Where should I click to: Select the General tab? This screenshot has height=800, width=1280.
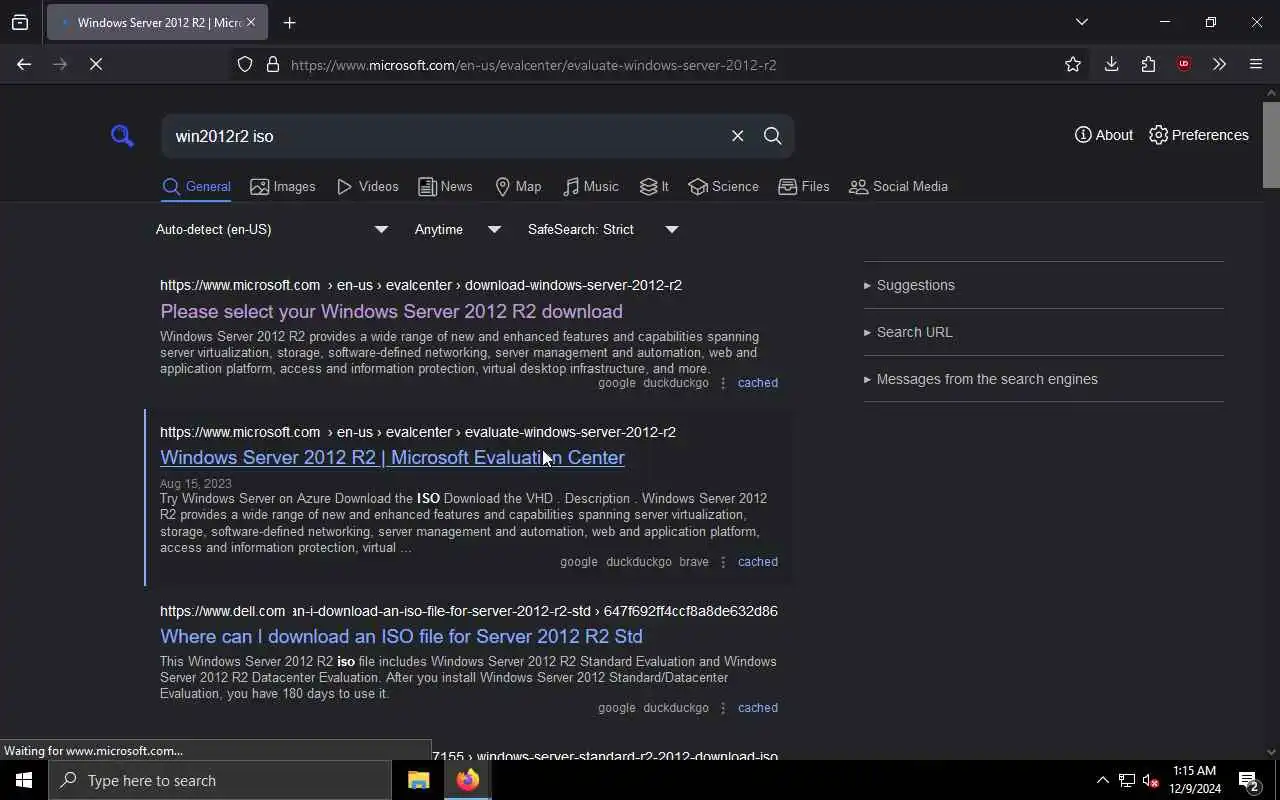tap(196, 187)
